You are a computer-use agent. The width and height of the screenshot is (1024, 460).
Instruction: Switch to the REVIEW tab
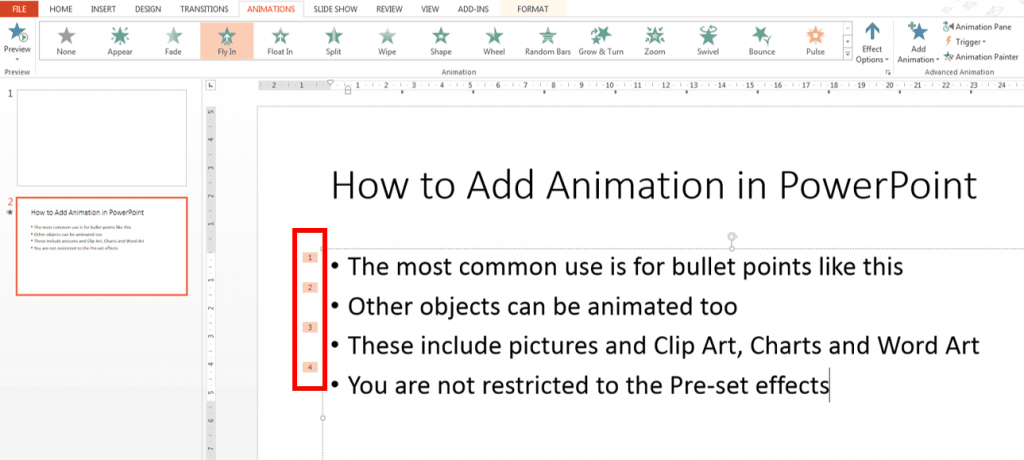coord(389,9)
